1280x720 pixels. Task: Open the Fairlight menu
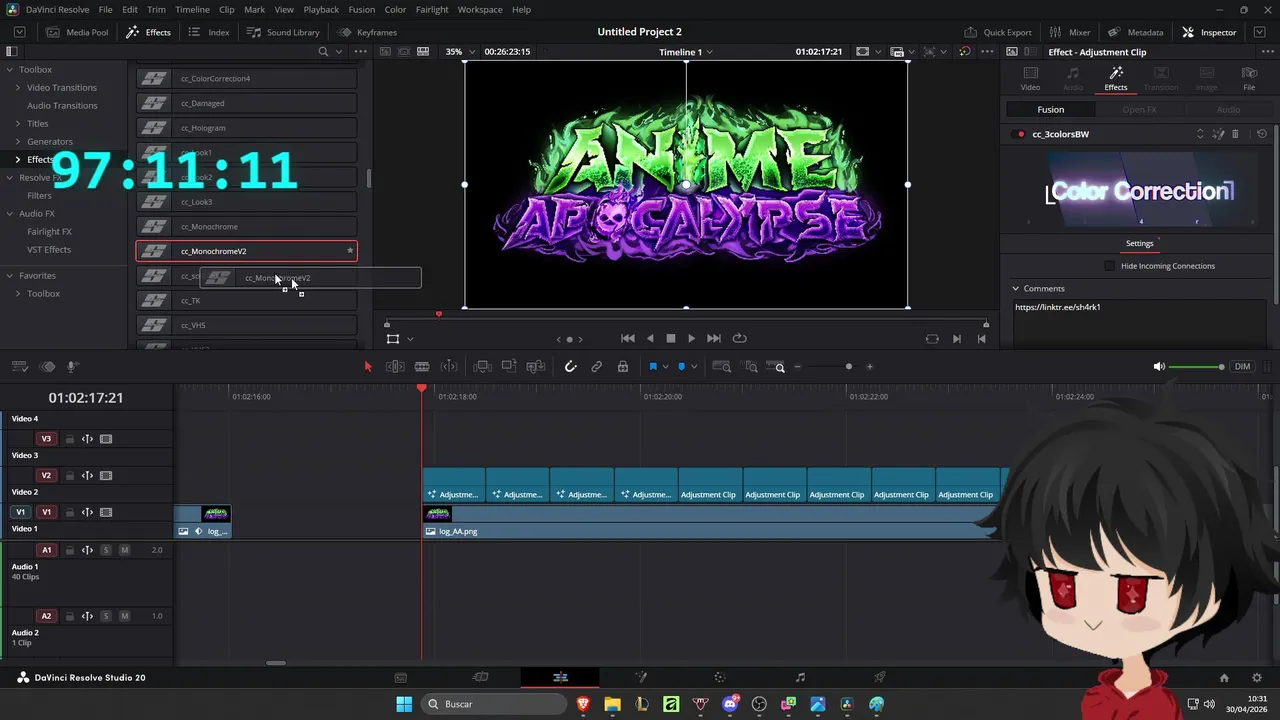click(x=432, y=9)
